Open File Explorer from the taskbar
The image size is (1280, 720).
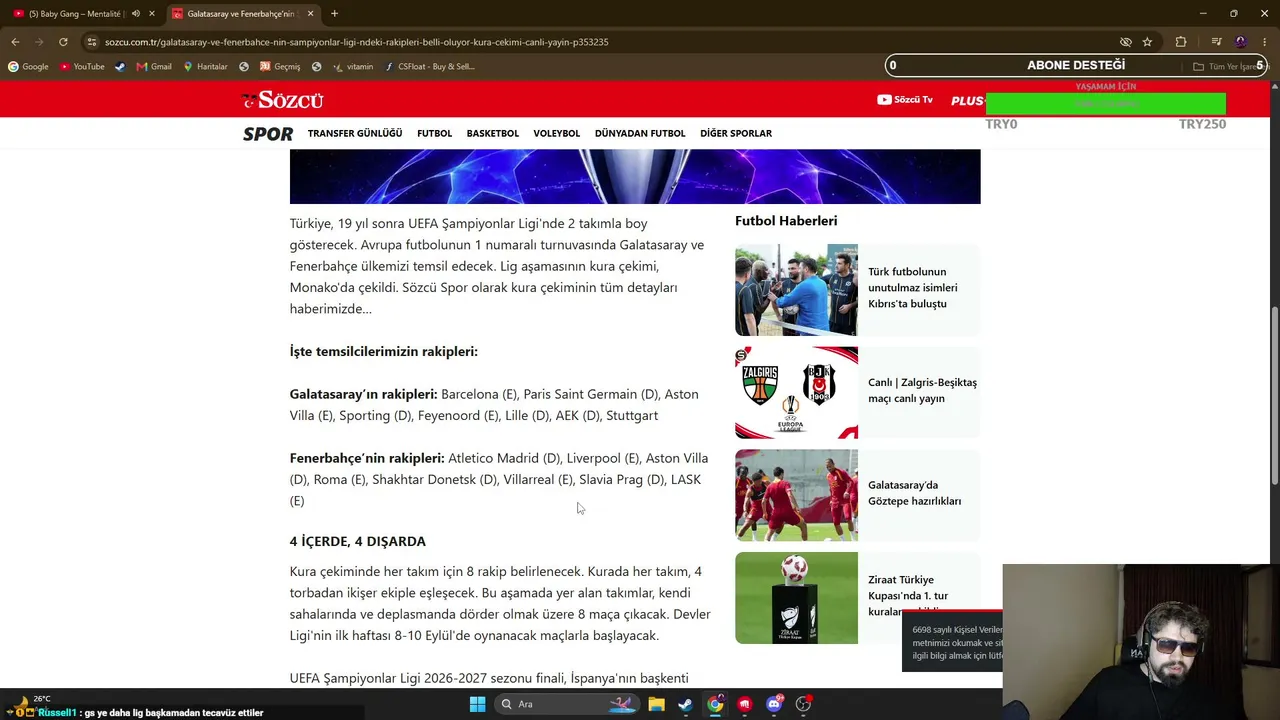click(656, 704)
